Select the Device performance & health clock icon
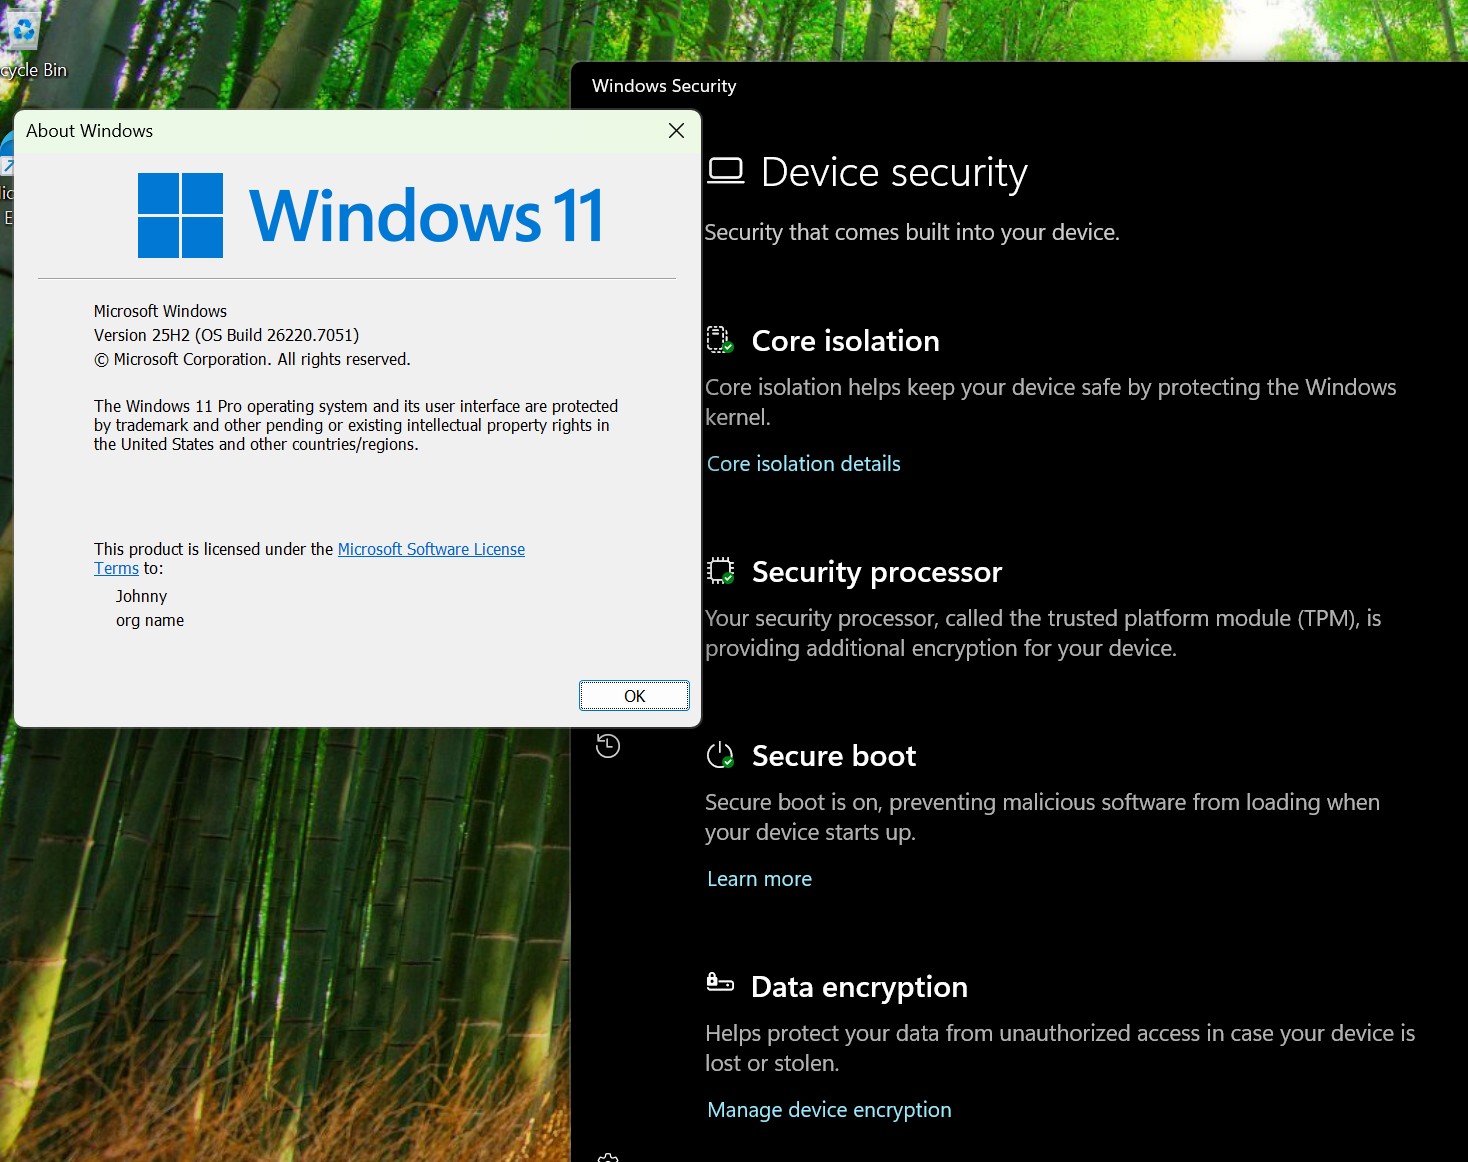Viewport: 1468px width, 1162px height. click(x=608, y=746)
